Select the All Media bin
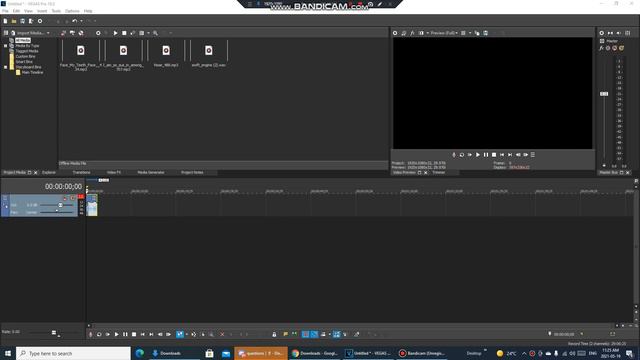The width and height of the screenshot is (640, 360). pyautogui.click(x=23, y=40)
